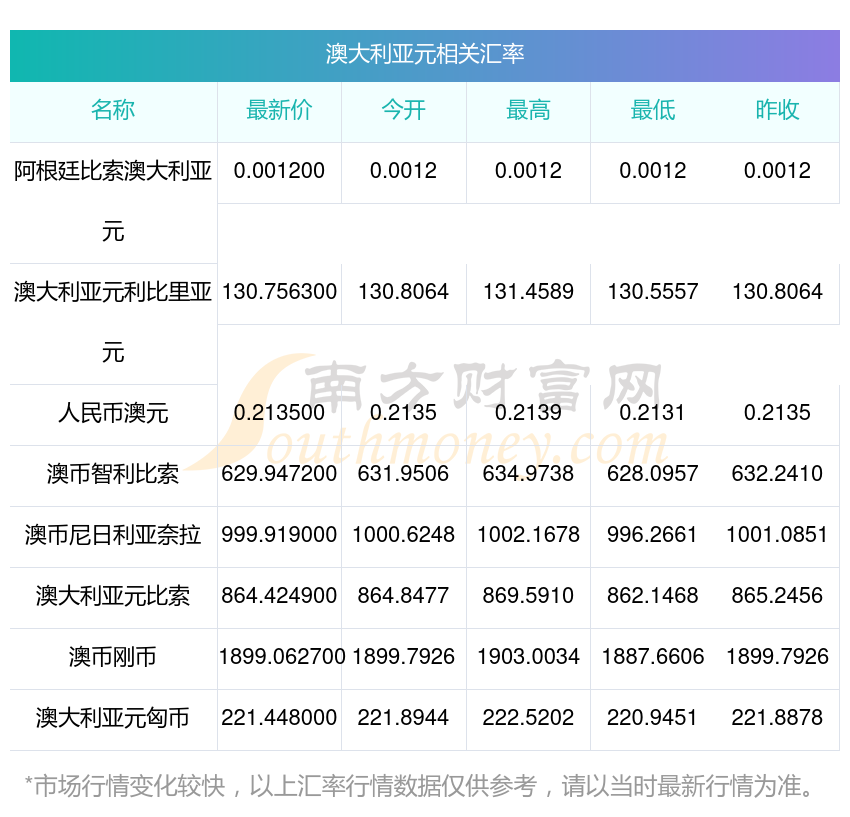The image size is (850, 817).
Task: Select the 人民币澳元 row name
Action: coord(113,413)
